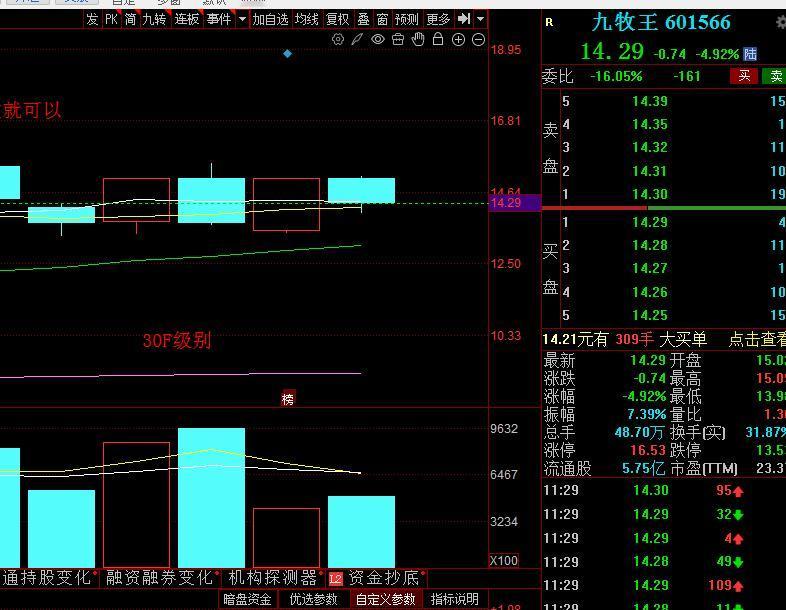Click the skip-to-end arrow icon in toolbar
This screenshot has height=610, width=786.
point(464,19)
